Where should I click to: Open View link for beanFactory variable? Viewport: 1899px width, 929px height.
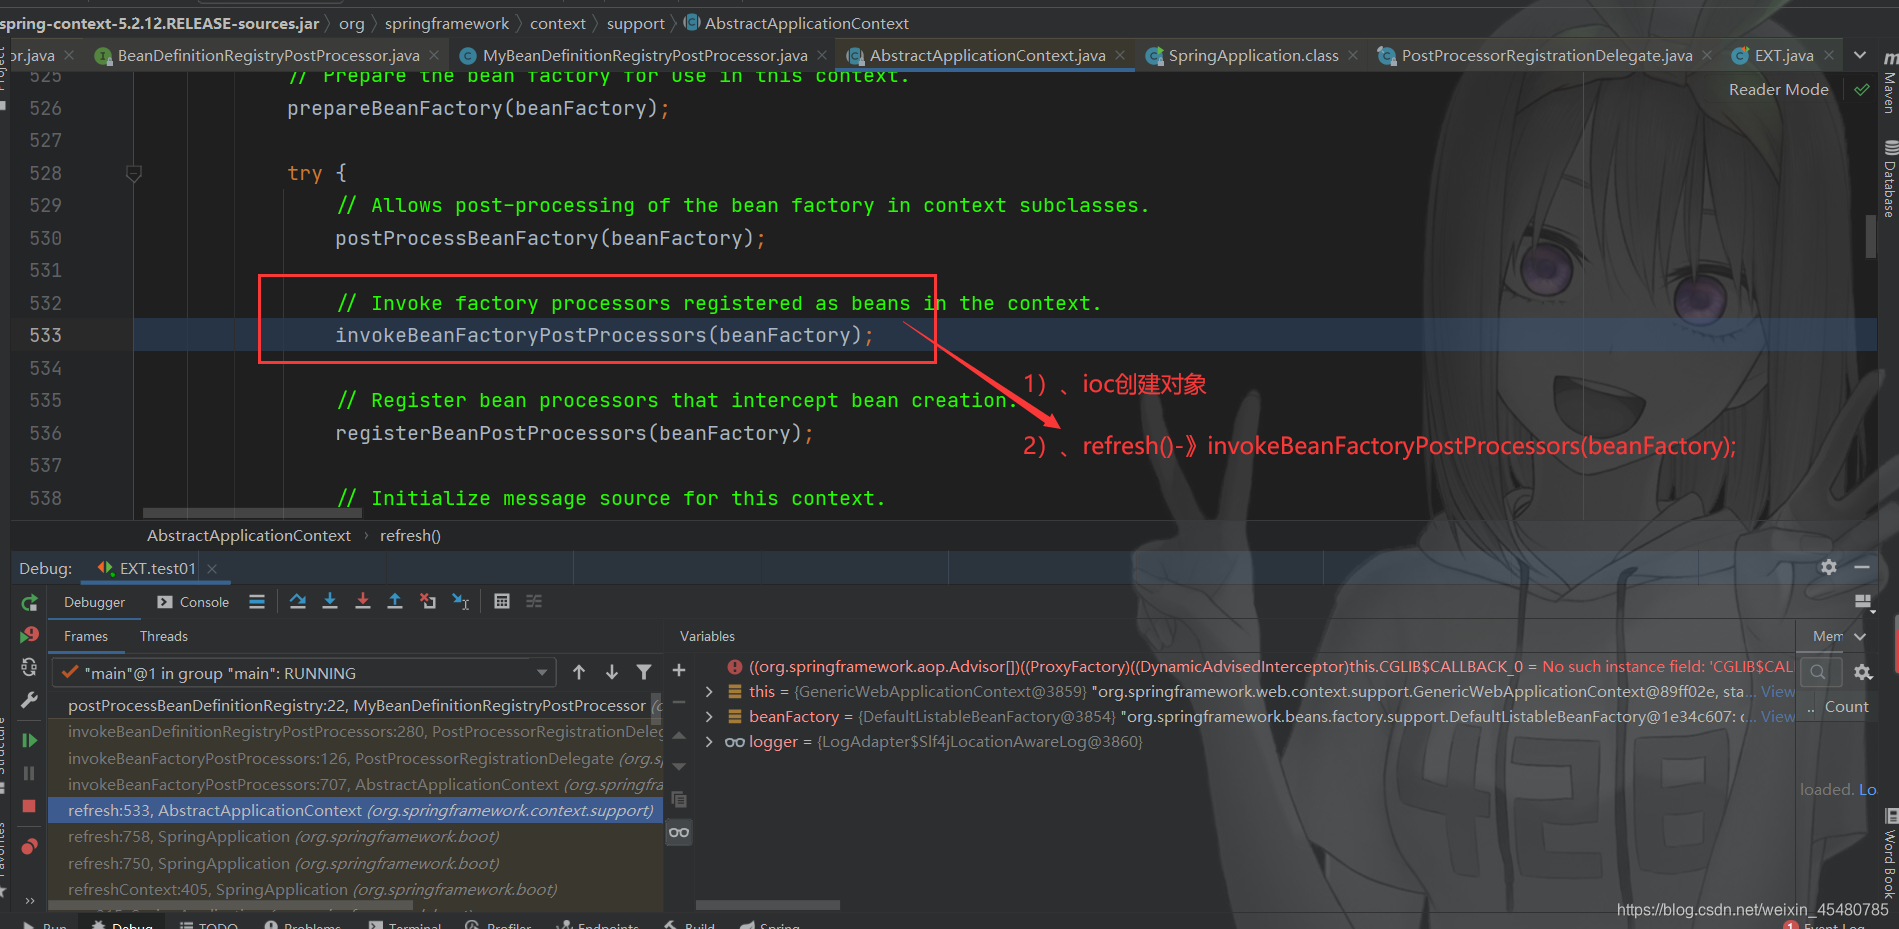[x=1777, y=716]
